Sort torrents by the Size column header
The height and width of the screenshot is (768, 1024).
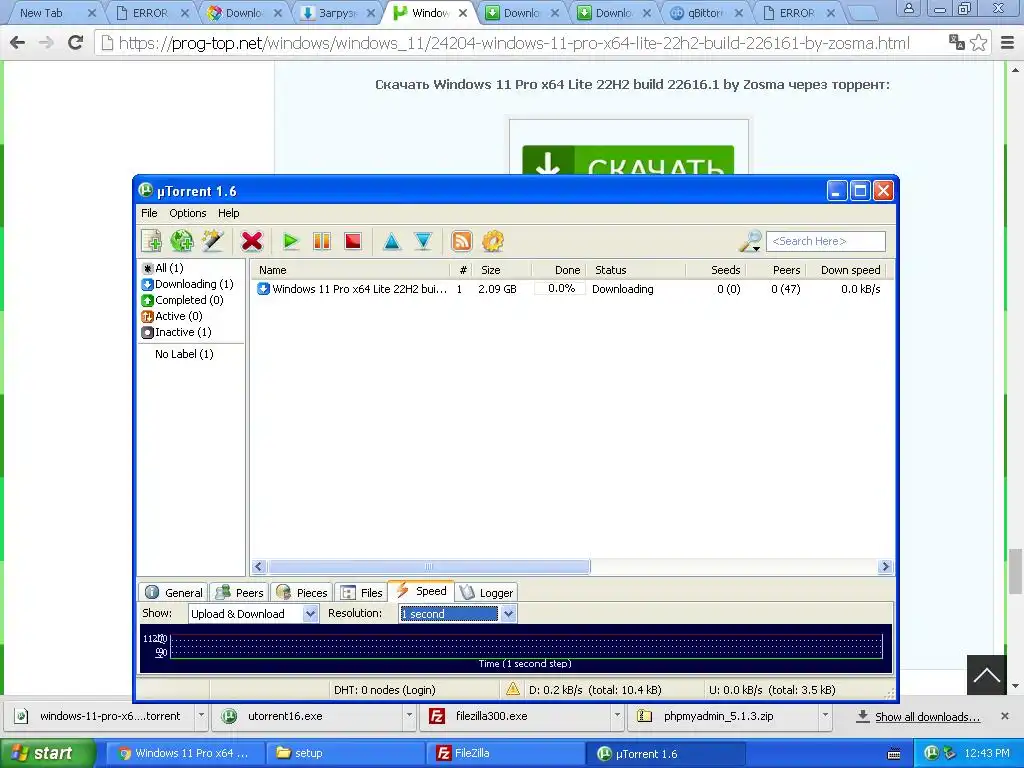(x=502, y=270)
